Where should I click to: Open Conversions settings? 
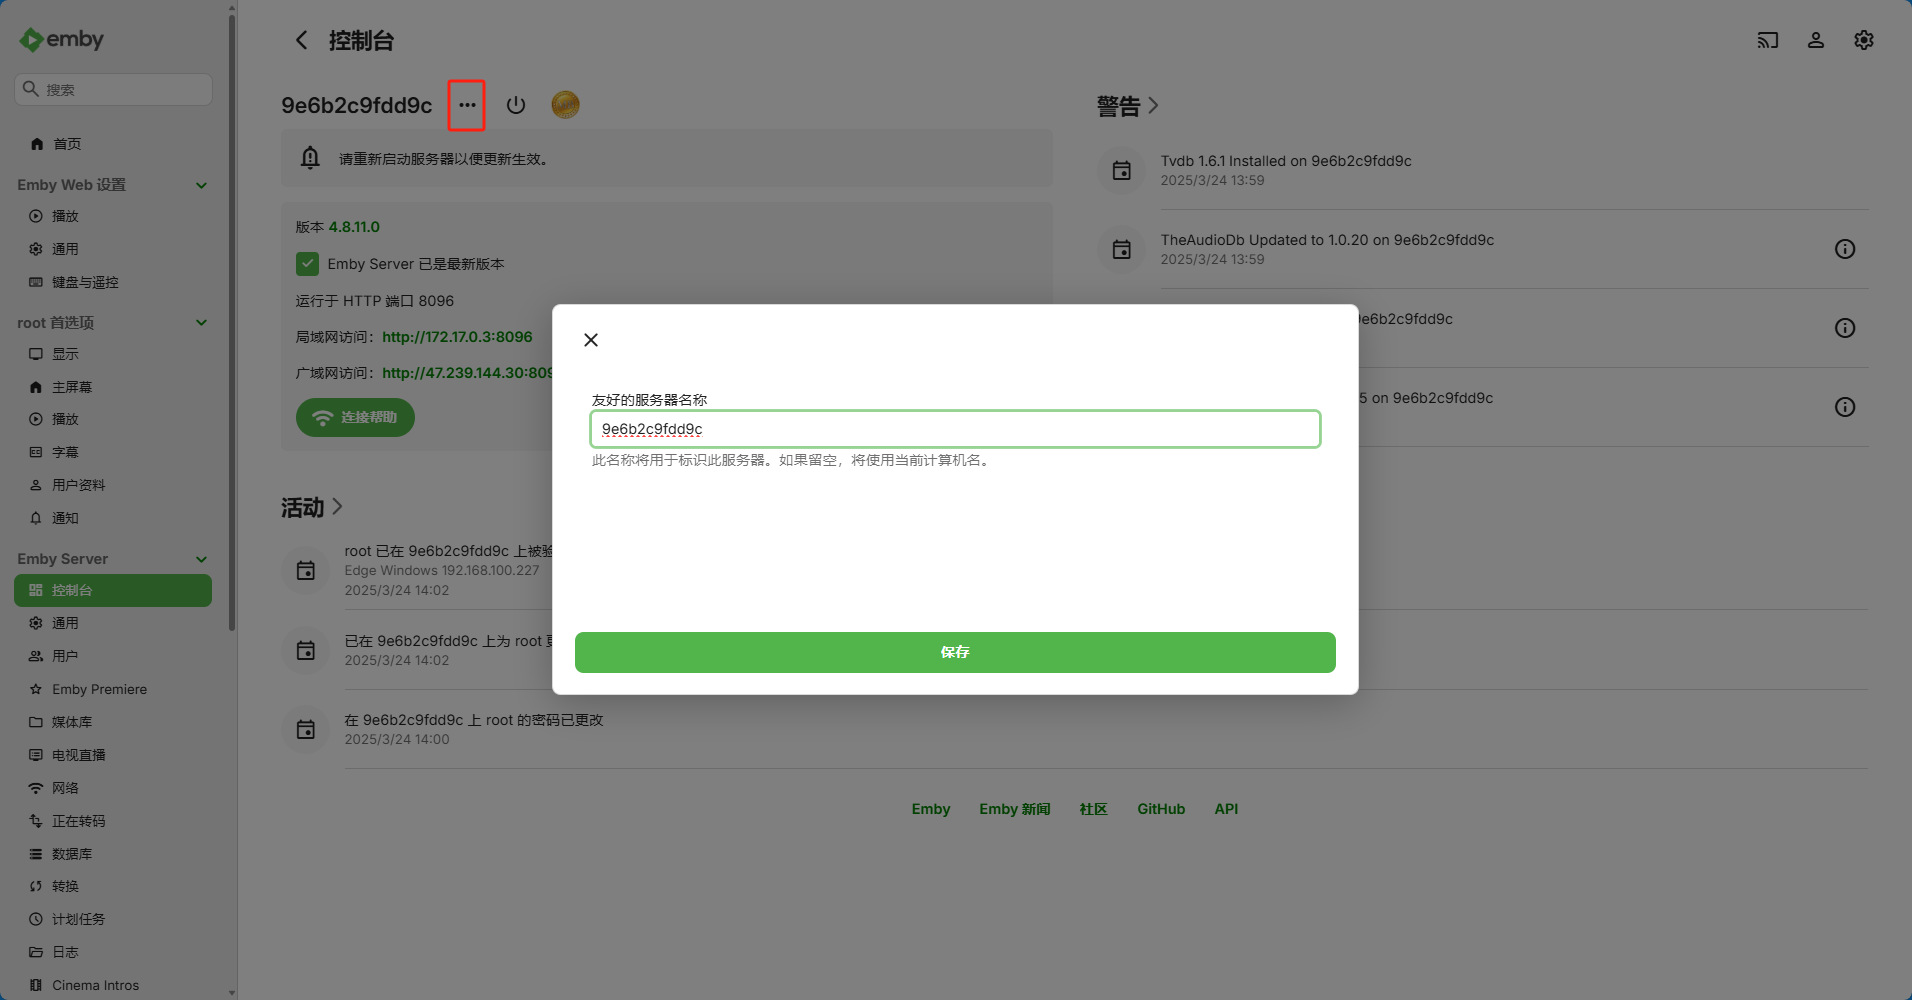pyautogui.click(x=113, y=886)
